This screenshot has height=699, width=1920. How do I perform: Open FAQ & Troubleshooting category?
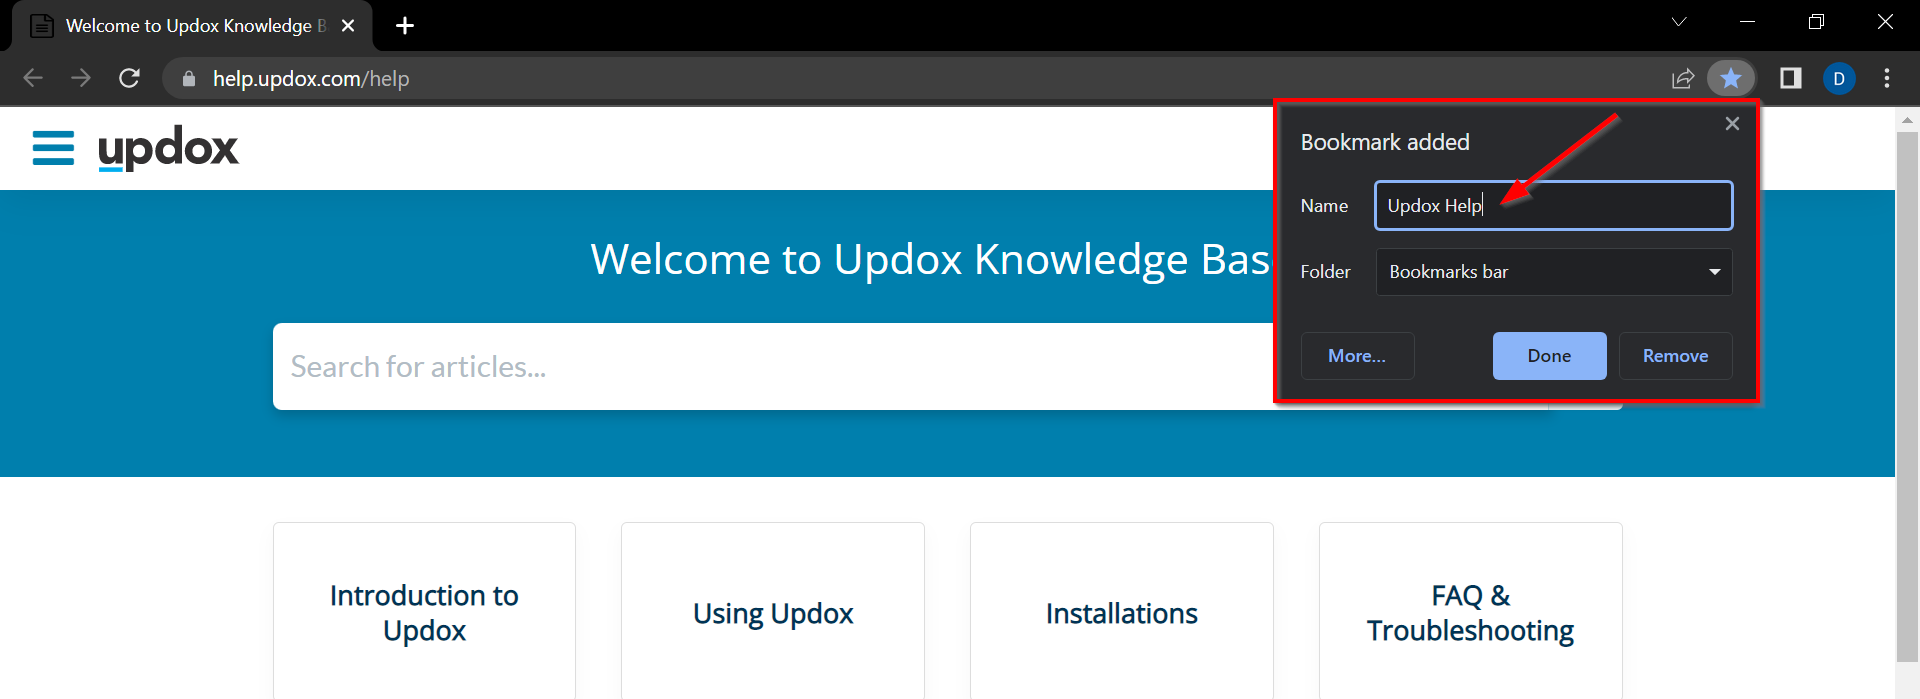[x=1470, y=612]
